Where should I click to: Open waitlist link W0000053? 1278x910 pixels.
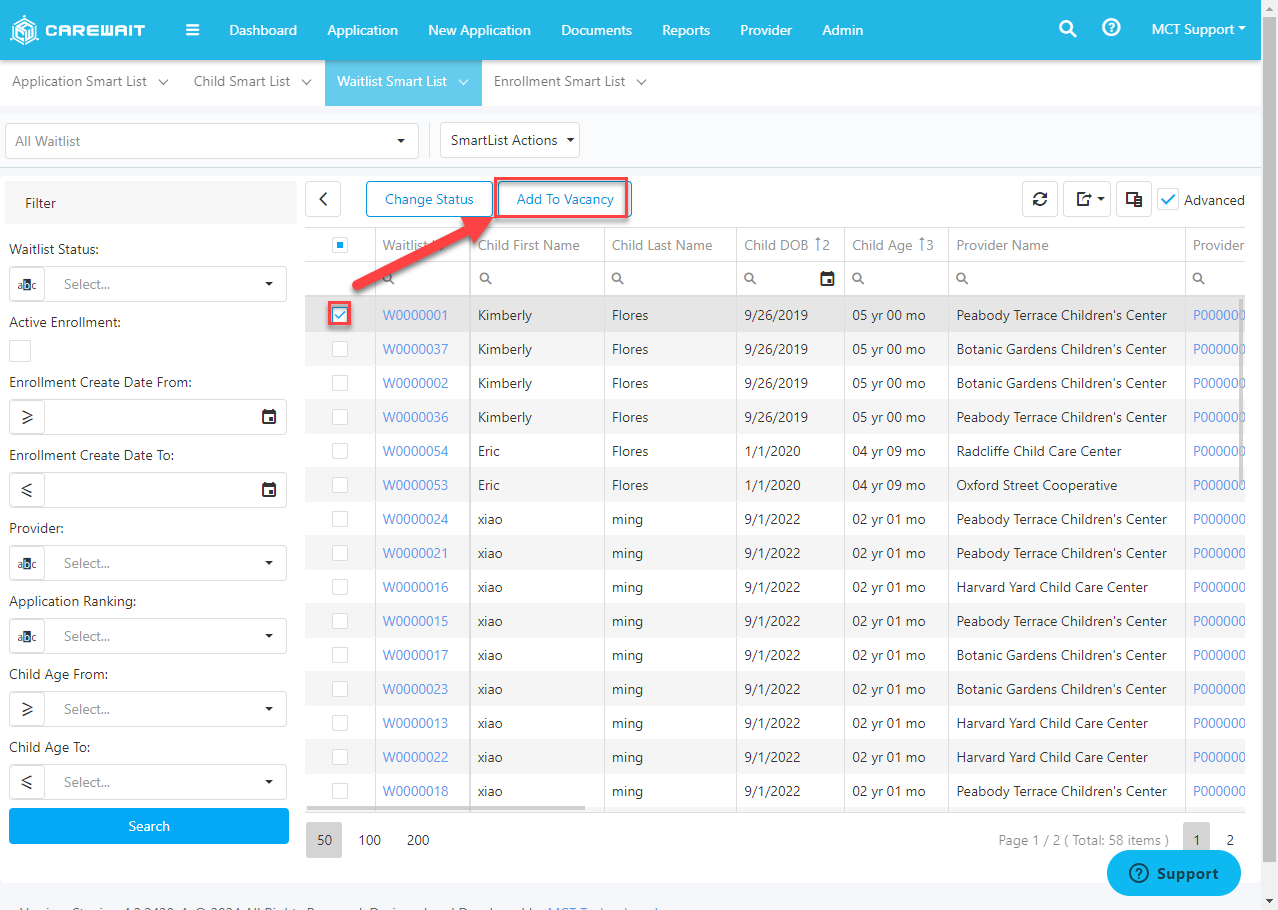point(415,485)
